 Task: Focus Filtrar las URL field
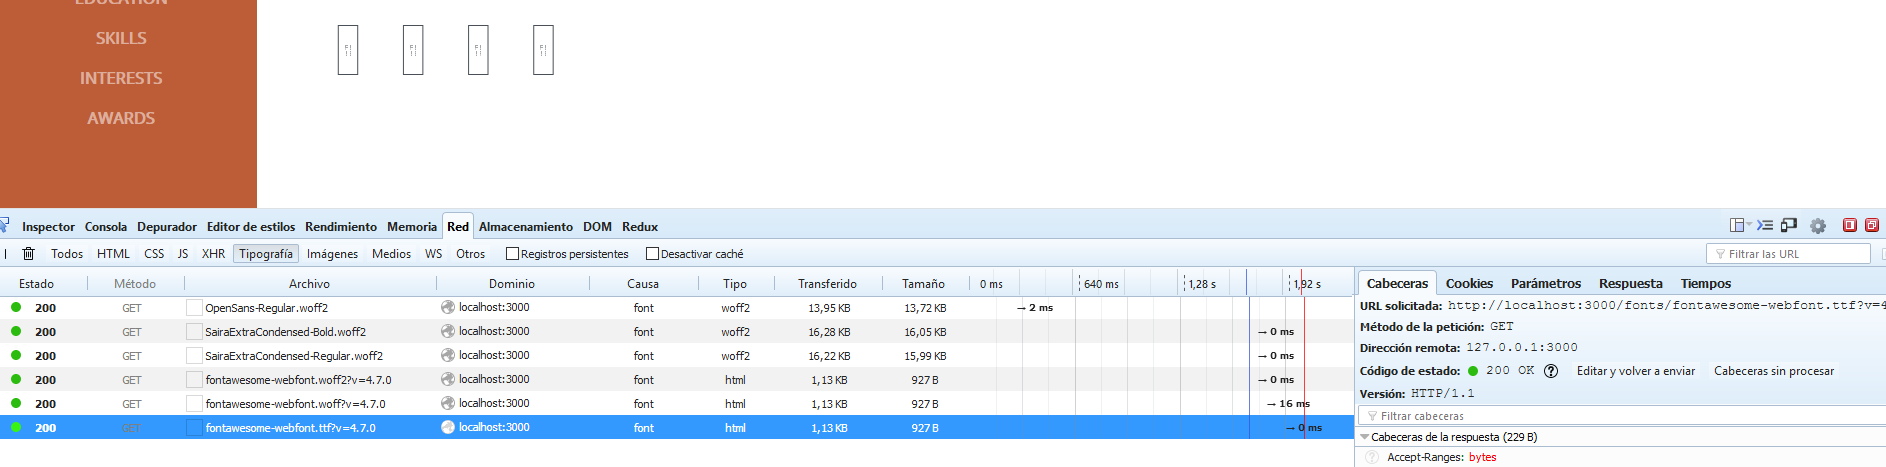(x=1788, y=254)
